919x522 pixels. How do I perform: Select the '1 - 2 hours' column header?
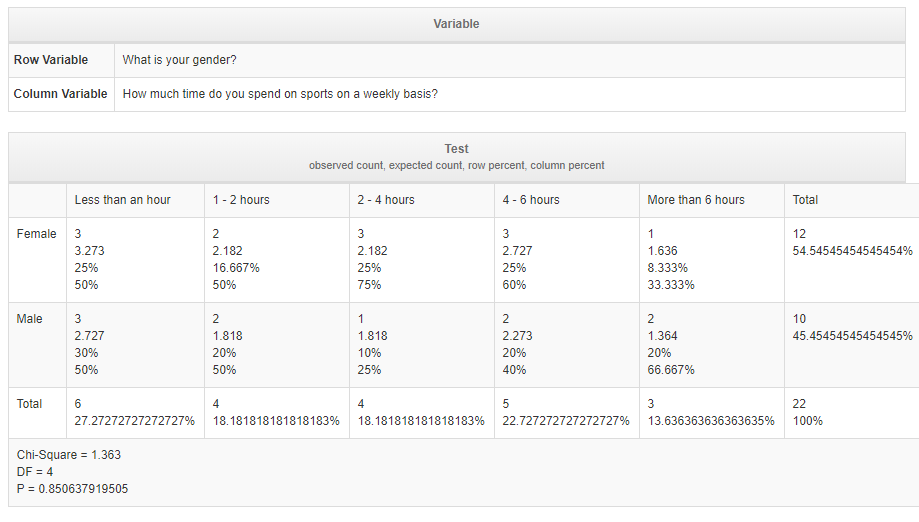(277, 200)
